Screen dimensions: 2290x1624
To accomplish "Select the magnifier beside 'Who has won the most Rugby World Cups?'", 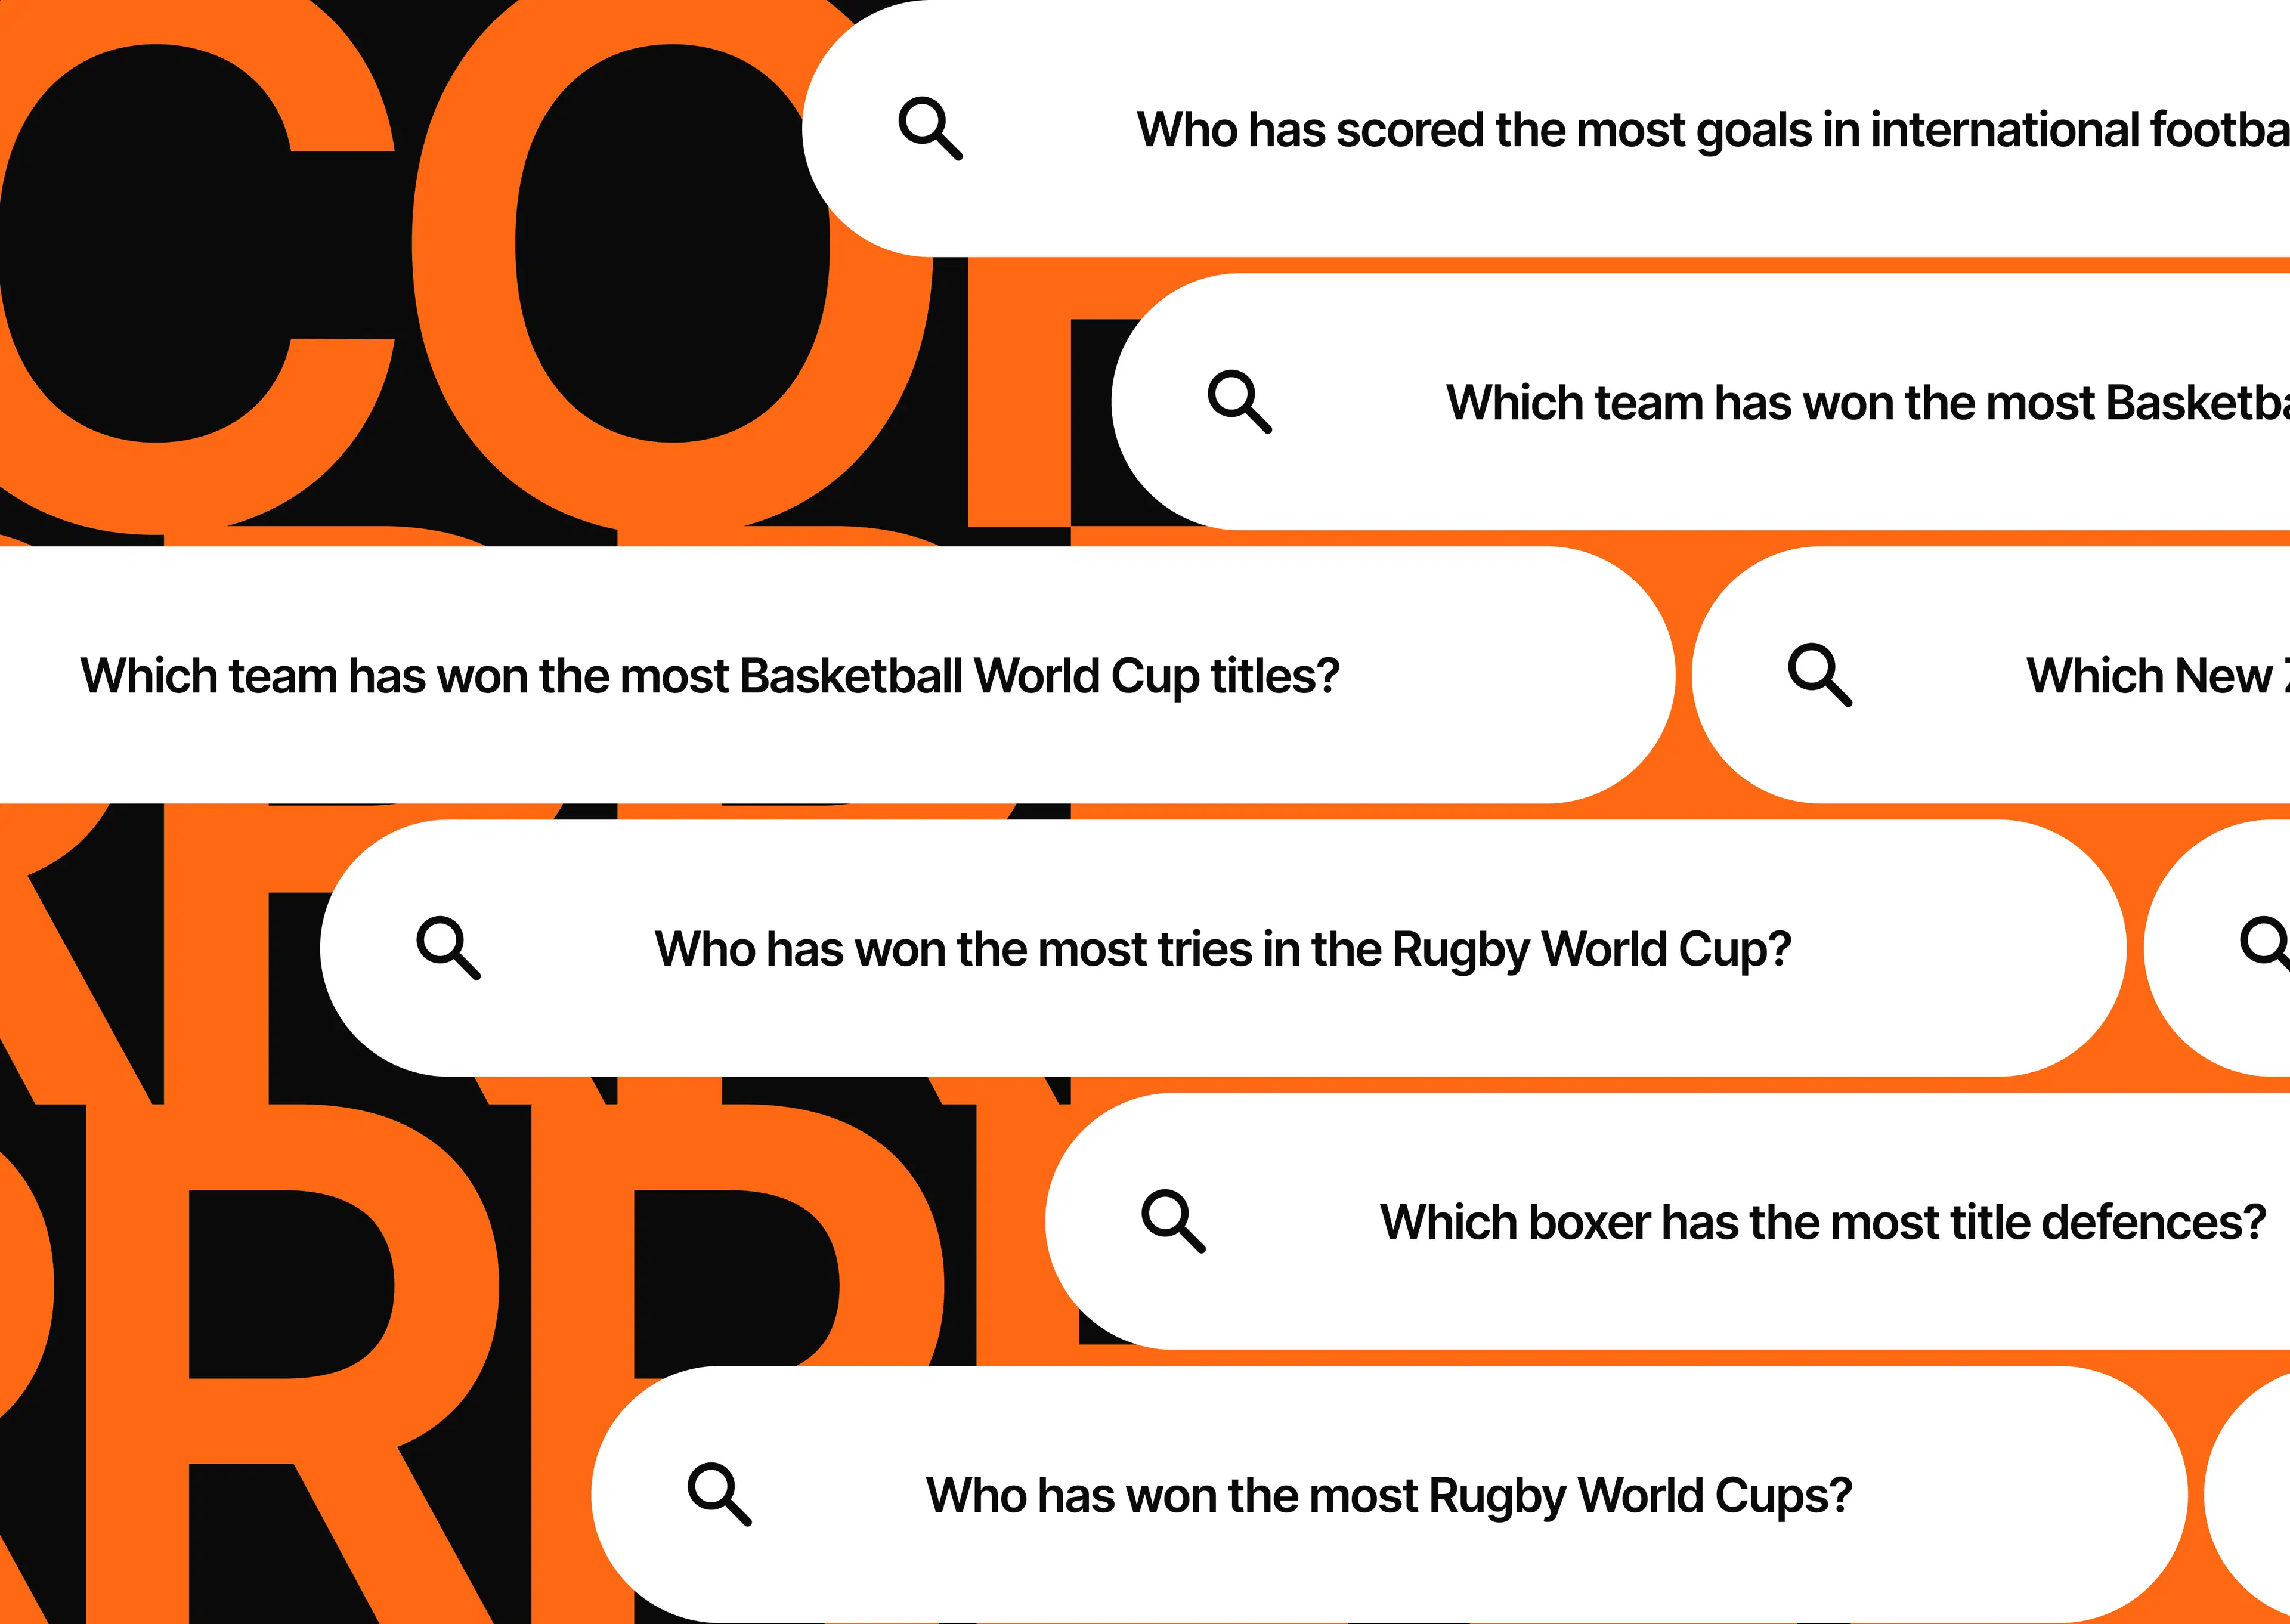I will point(719,1494).
